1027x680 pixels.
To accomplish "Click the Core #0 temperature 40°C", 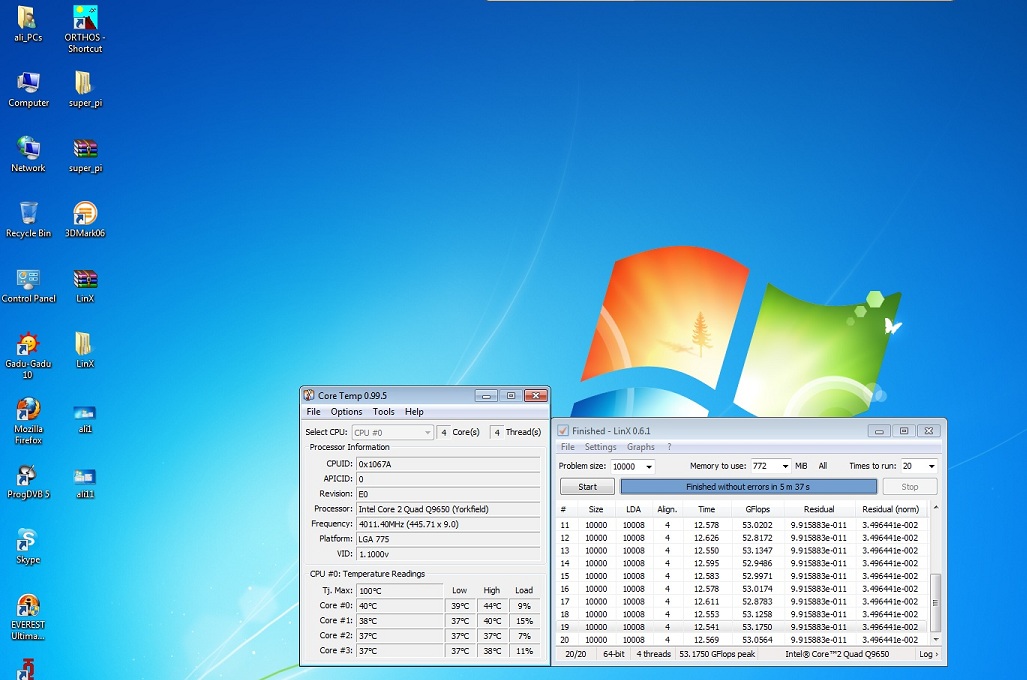I will [x=400, y=606].
